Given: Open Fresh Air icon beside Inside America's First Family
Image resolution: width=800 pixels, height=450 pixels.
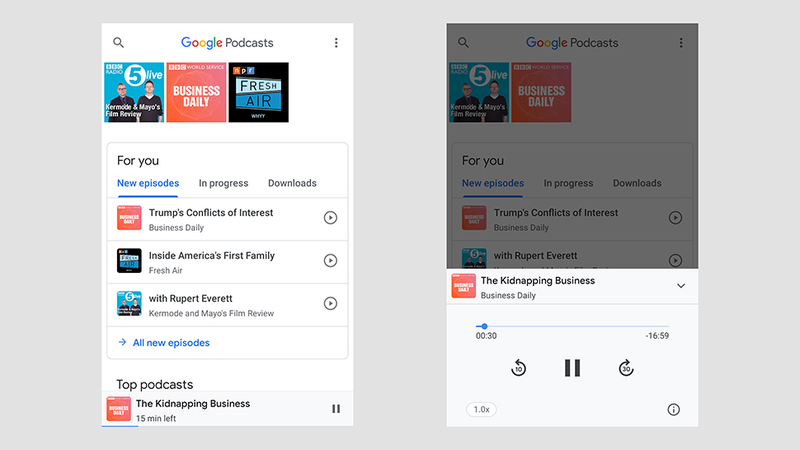Looking at the screenshot, I should coord(129,261).
